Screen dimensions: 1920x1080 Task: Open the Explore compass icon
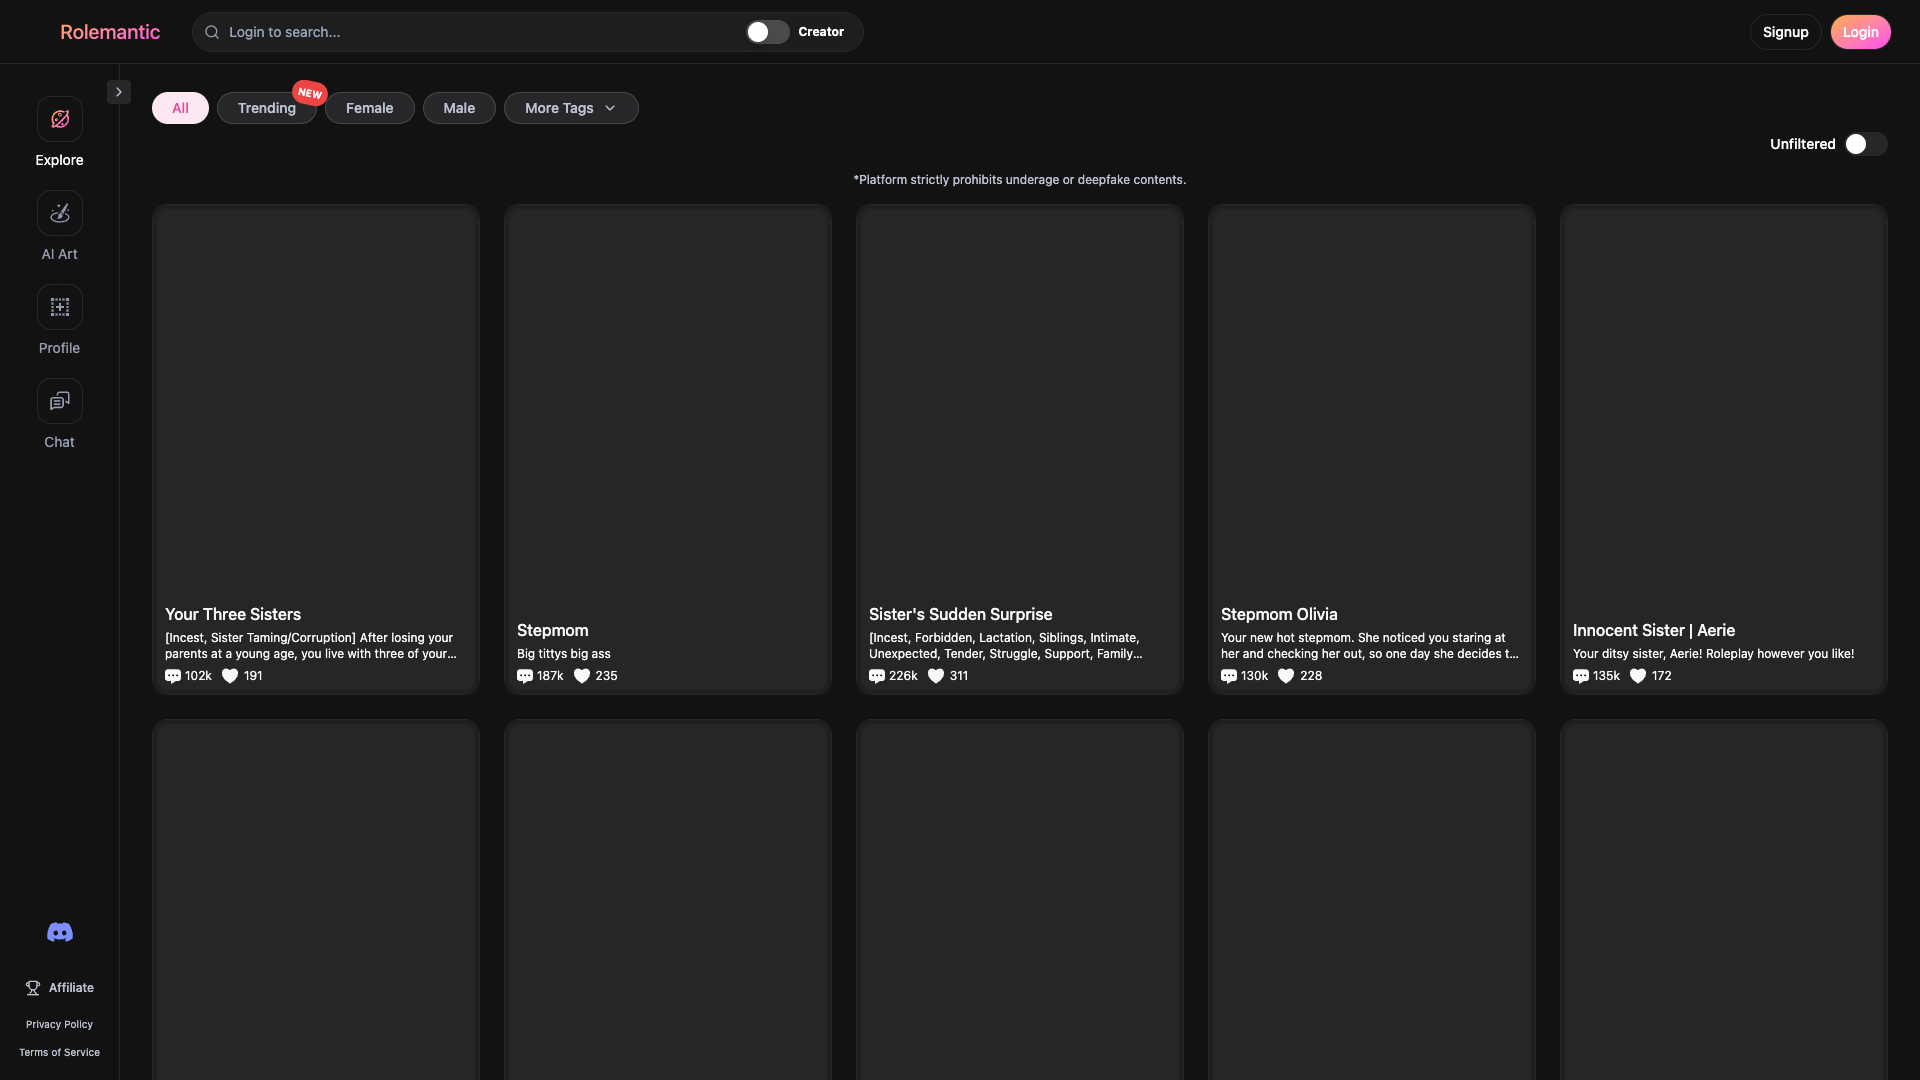tap(60, 119)
